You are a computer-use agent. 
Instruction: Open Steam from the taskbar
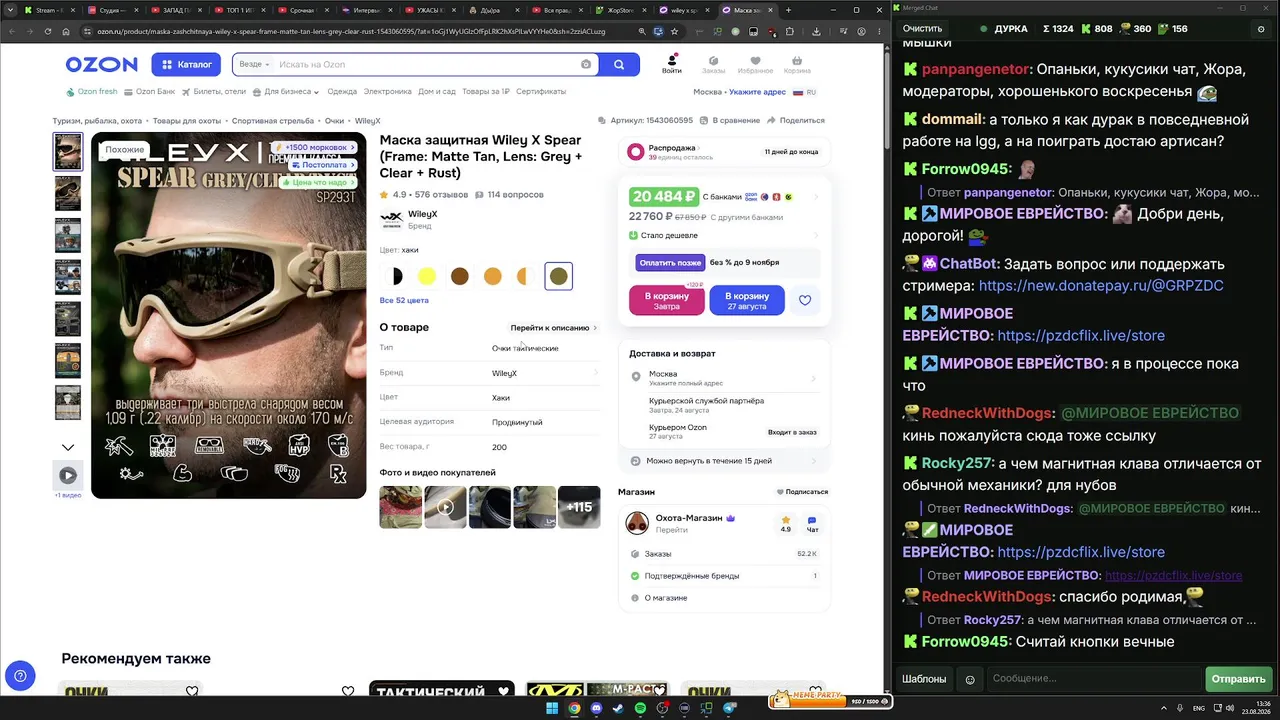point(617,709)
